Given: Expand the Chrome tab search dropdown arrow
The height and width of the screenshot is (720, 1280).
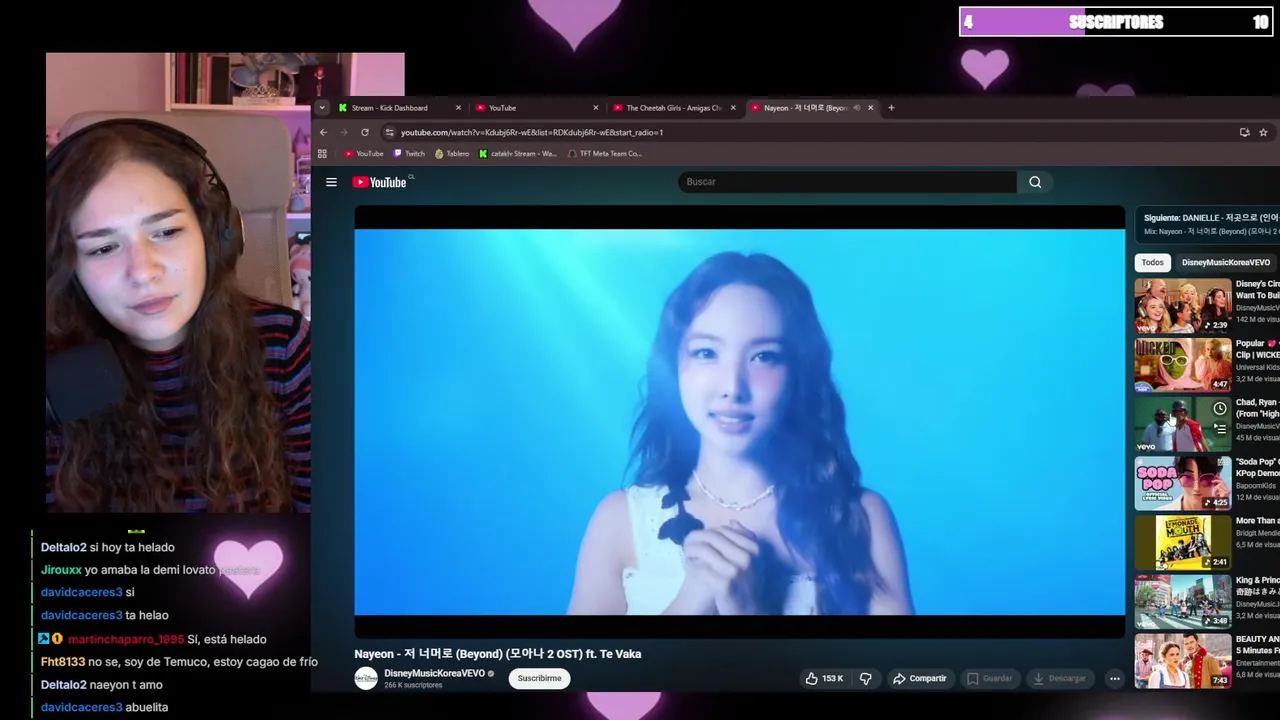Looking at the screenshot, I should (x=321, y=108).
